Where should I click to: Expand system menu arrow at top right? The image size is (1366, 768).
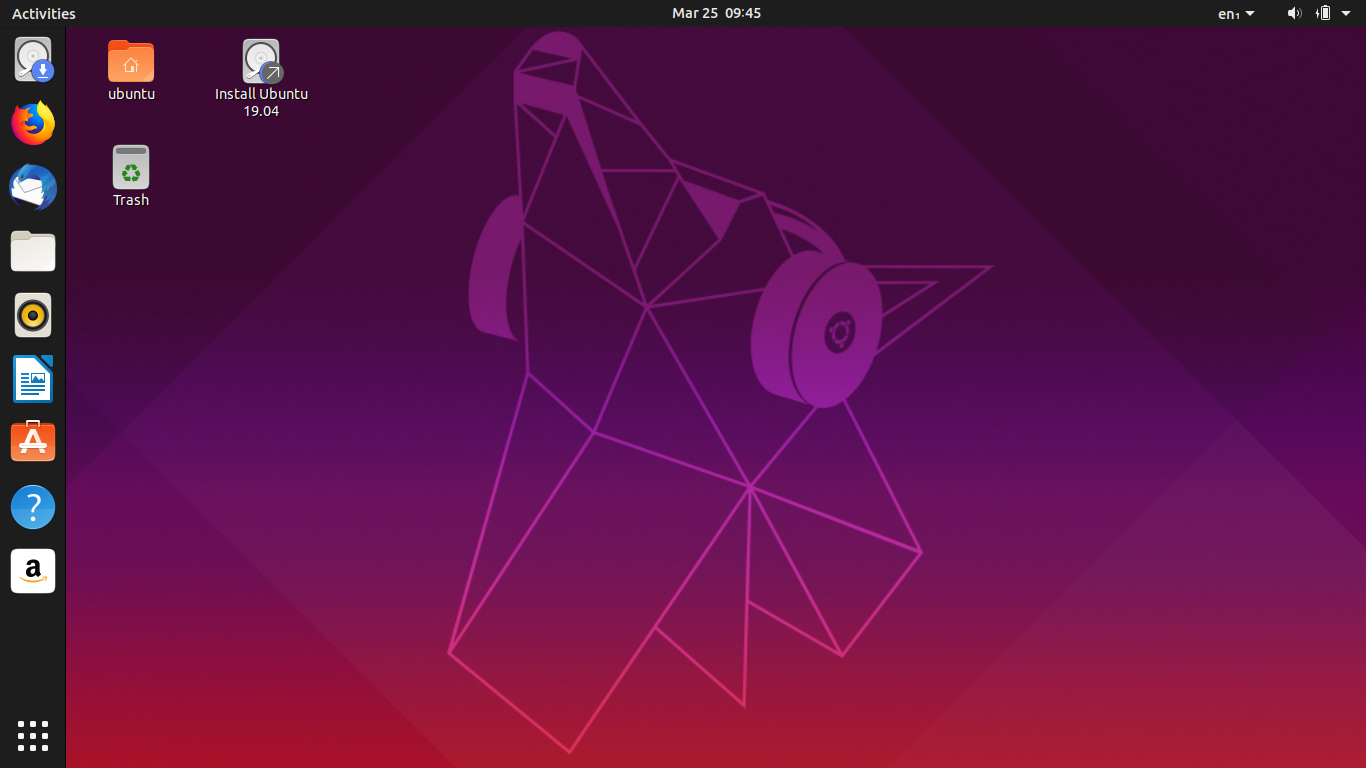coord(1346,13)
